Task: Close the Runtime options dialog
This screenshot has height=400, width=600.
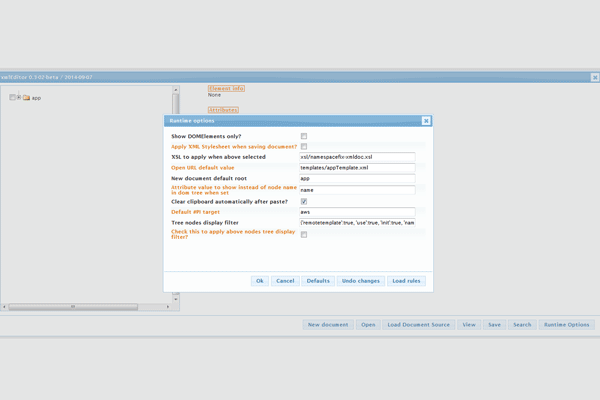Action: tap(426, 121)
